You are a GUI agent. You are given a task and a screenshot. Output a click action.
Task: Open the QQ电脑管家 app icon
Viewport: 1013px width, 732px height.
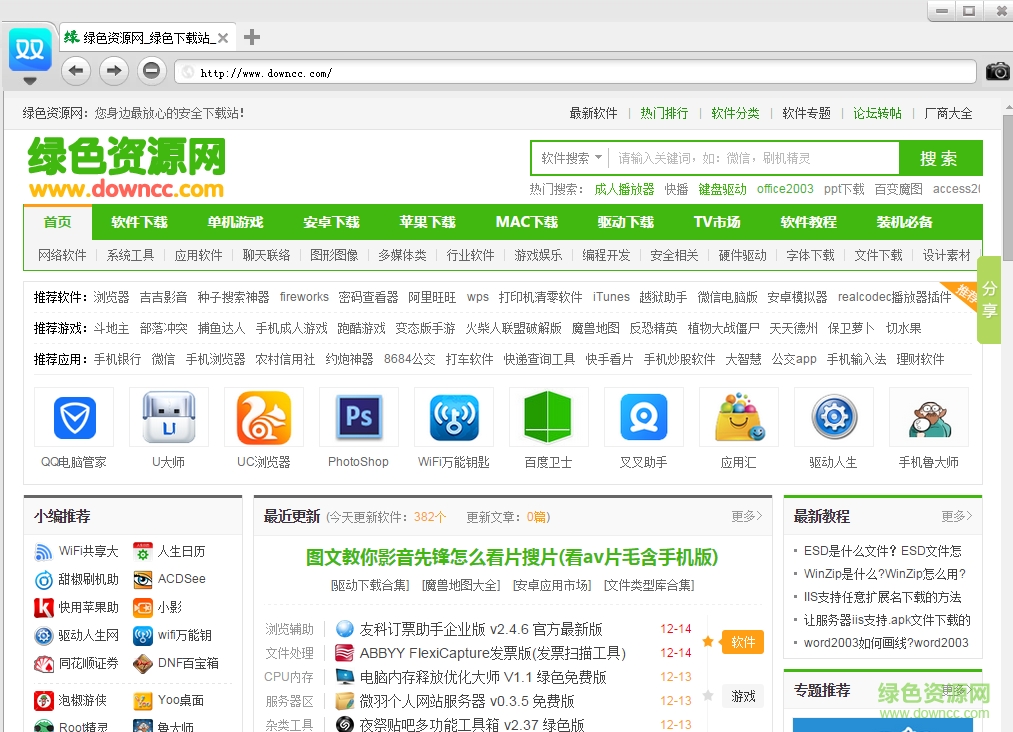tap(74, 418)
